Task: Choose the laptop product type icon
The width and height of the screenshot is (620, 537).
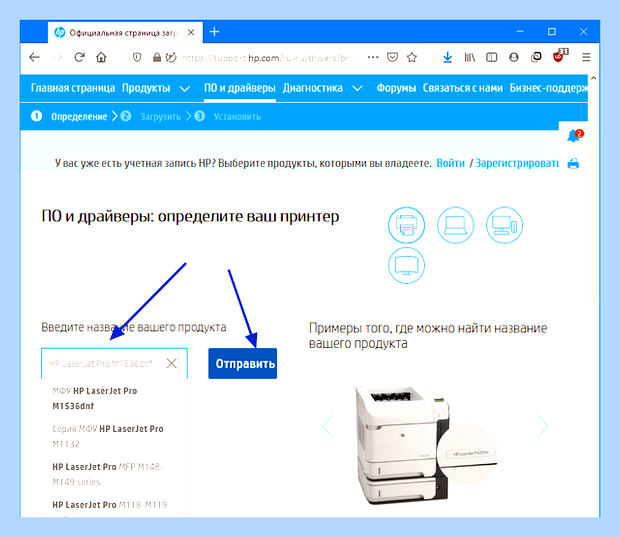Action: tap(456, 225)
